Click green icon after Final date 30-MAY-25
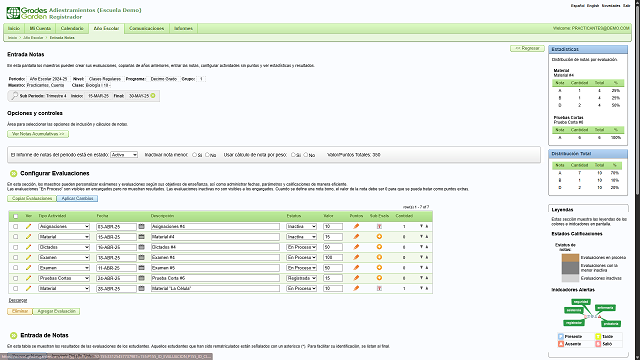 (x=153, y=96)
